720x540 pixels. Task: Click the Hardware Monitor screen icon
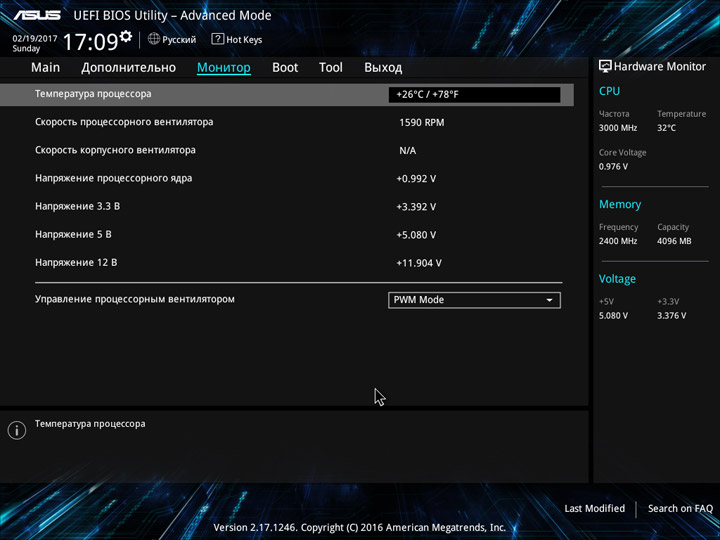click(605, 67)
